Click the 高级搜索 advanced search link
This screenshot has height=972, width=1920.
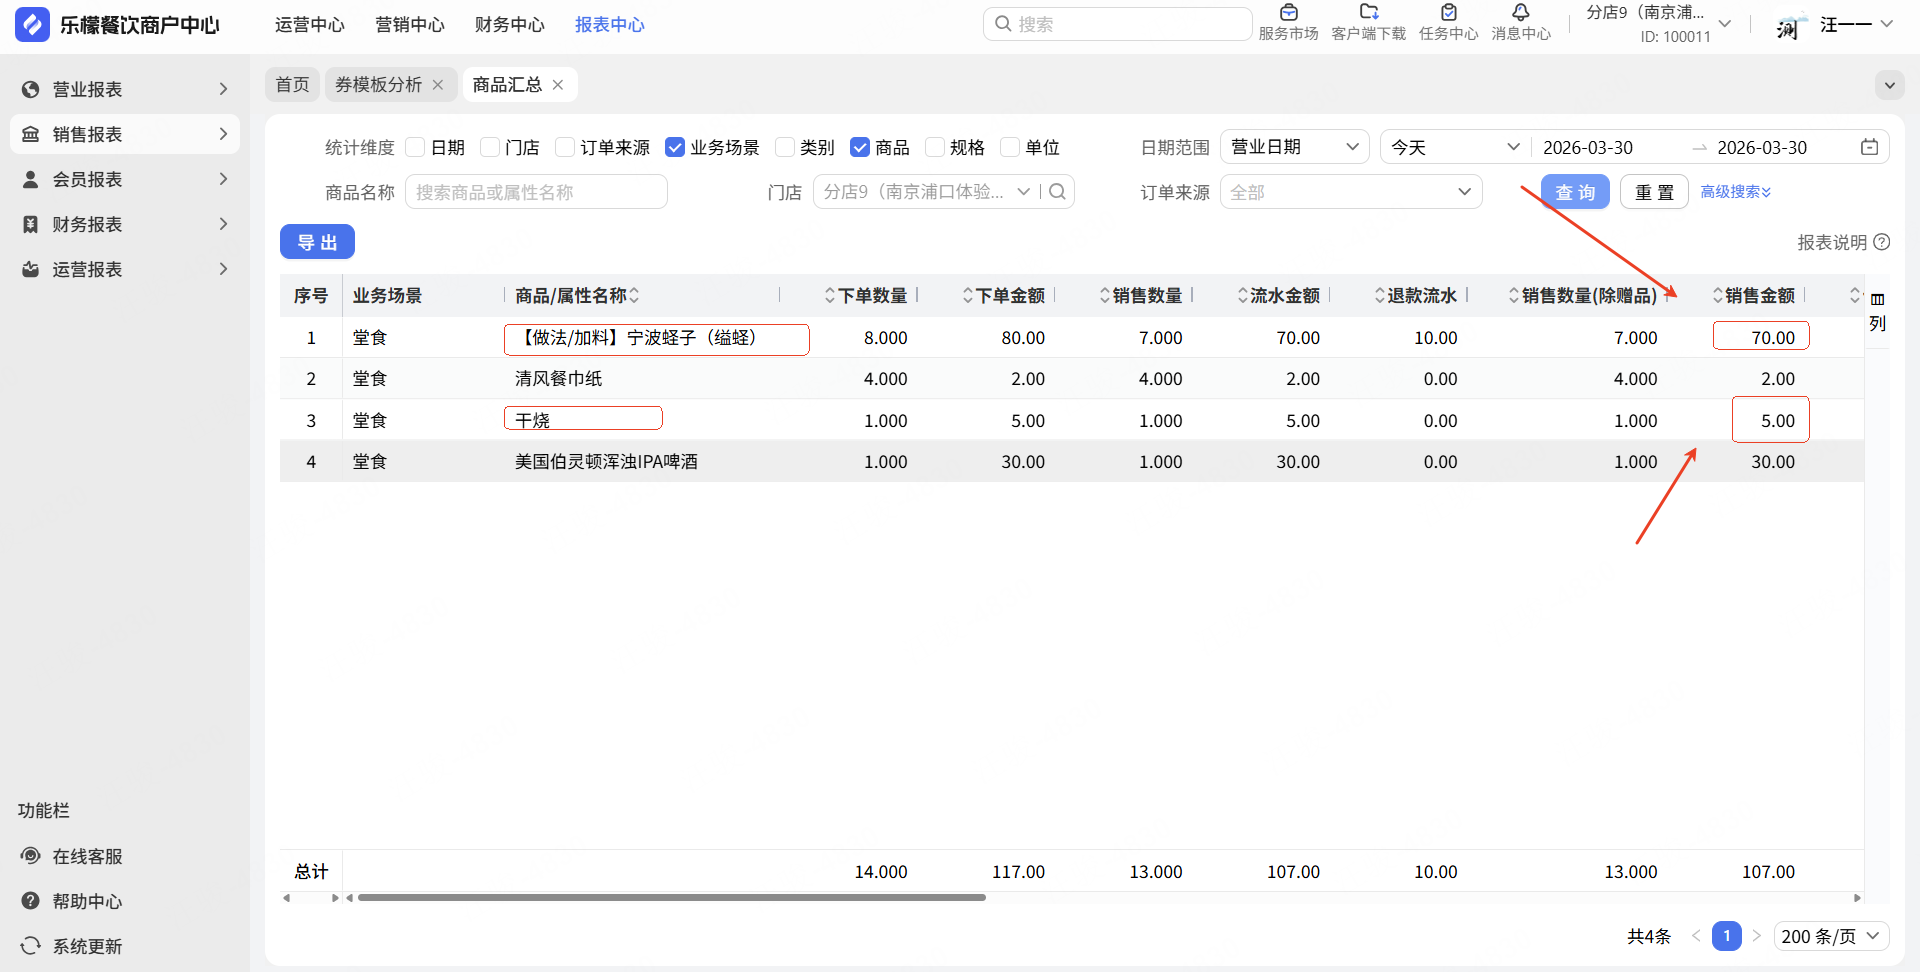(x=1735, y=192)
